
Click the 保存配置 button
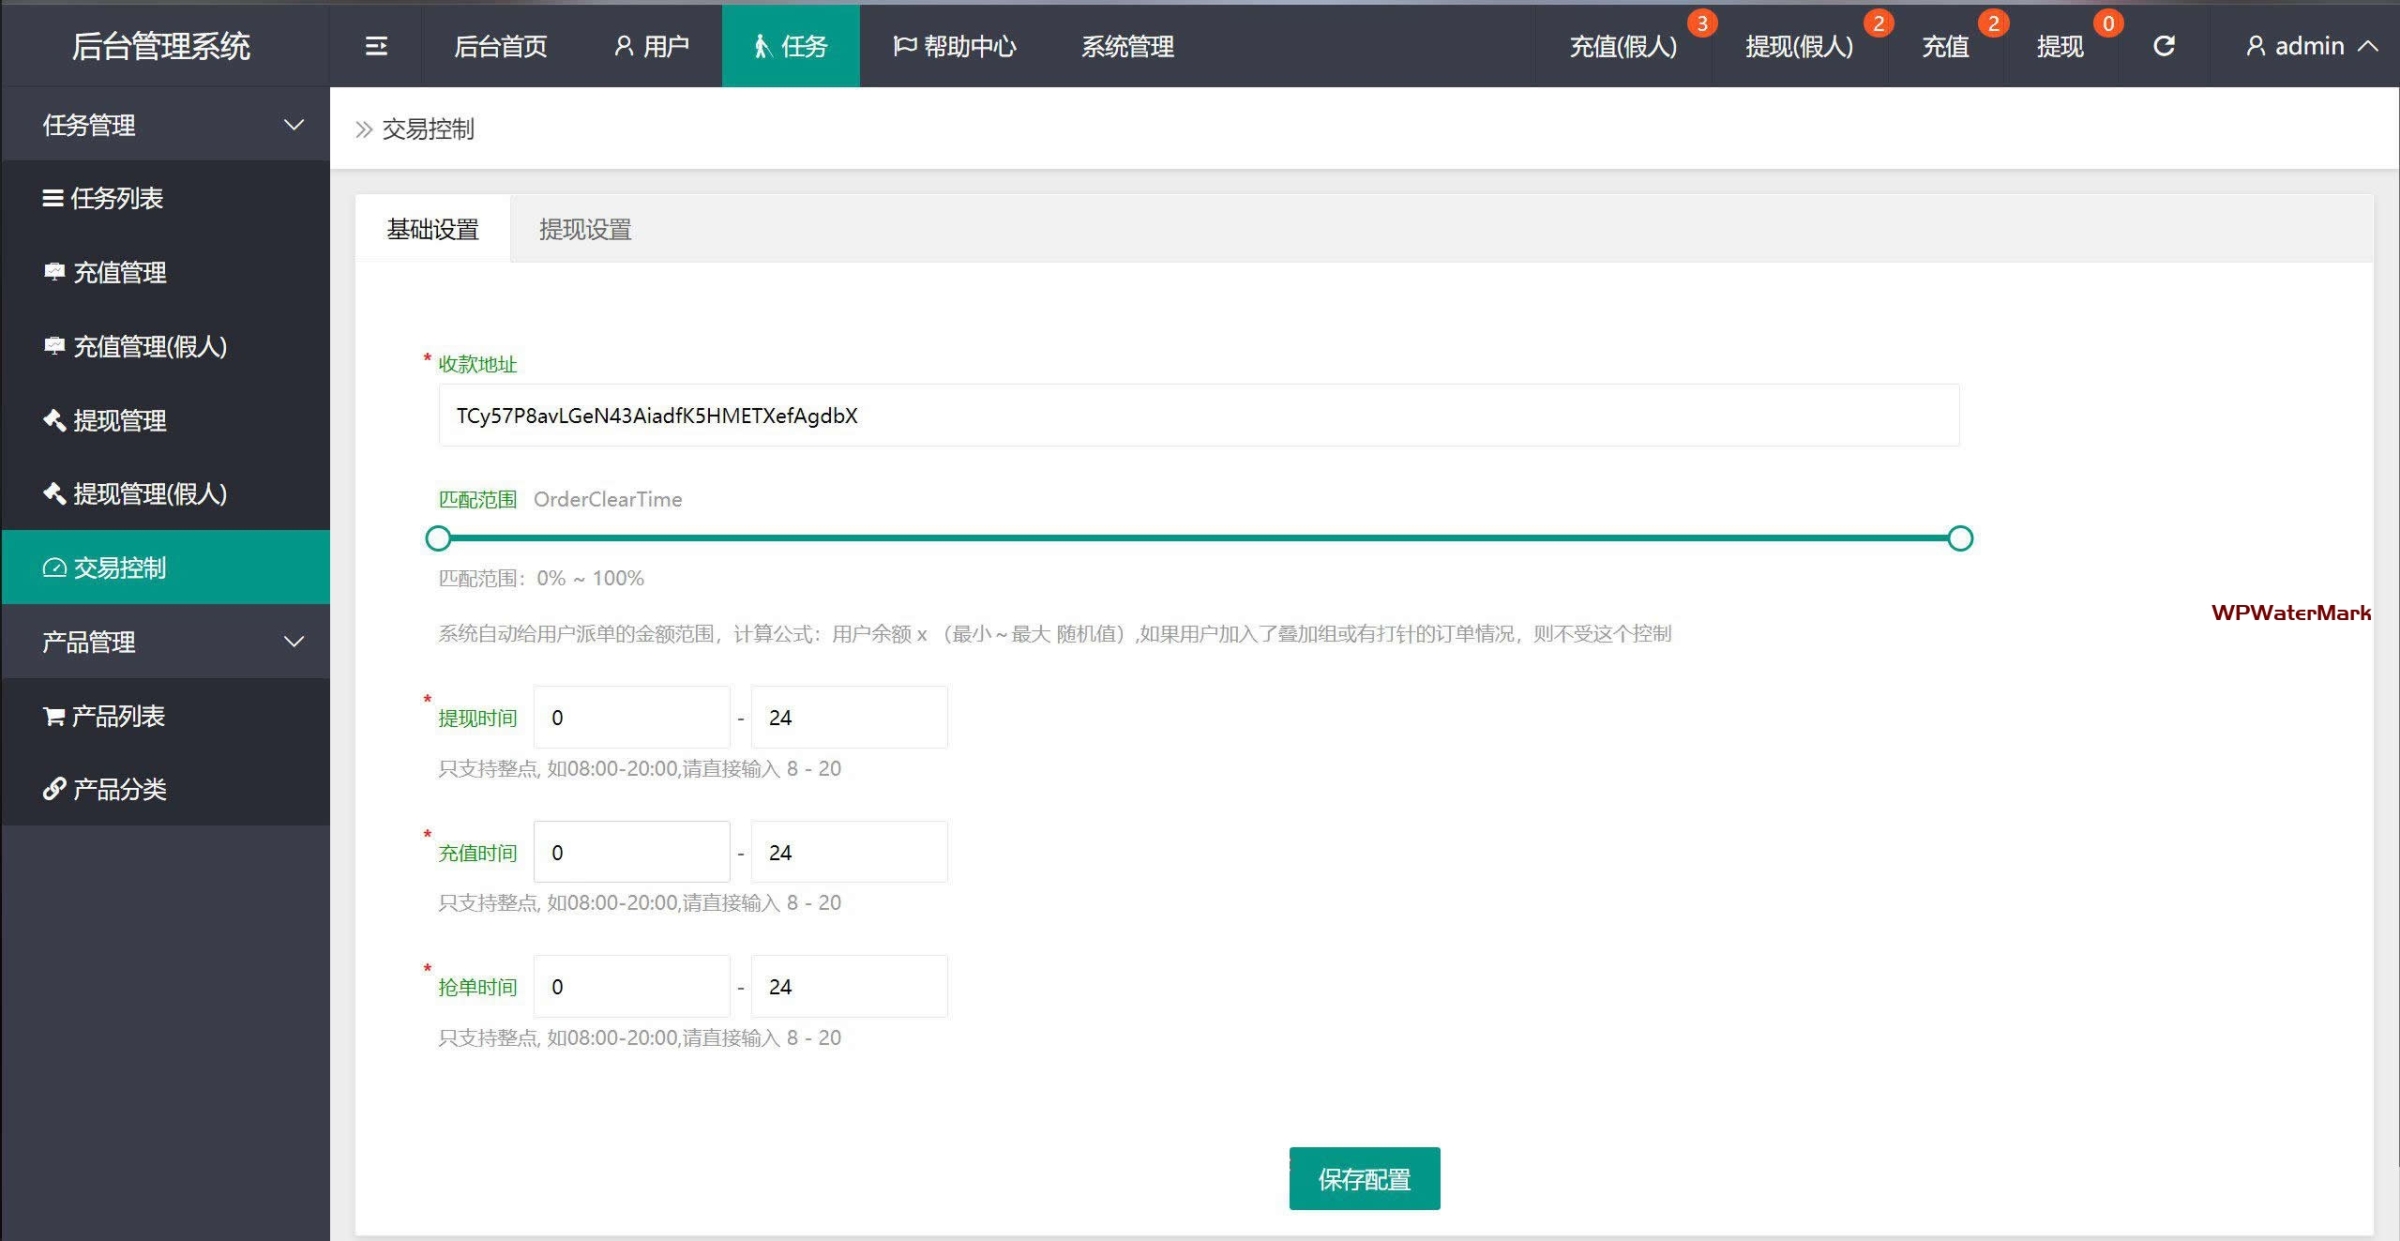click(x=1364, y=1179)
